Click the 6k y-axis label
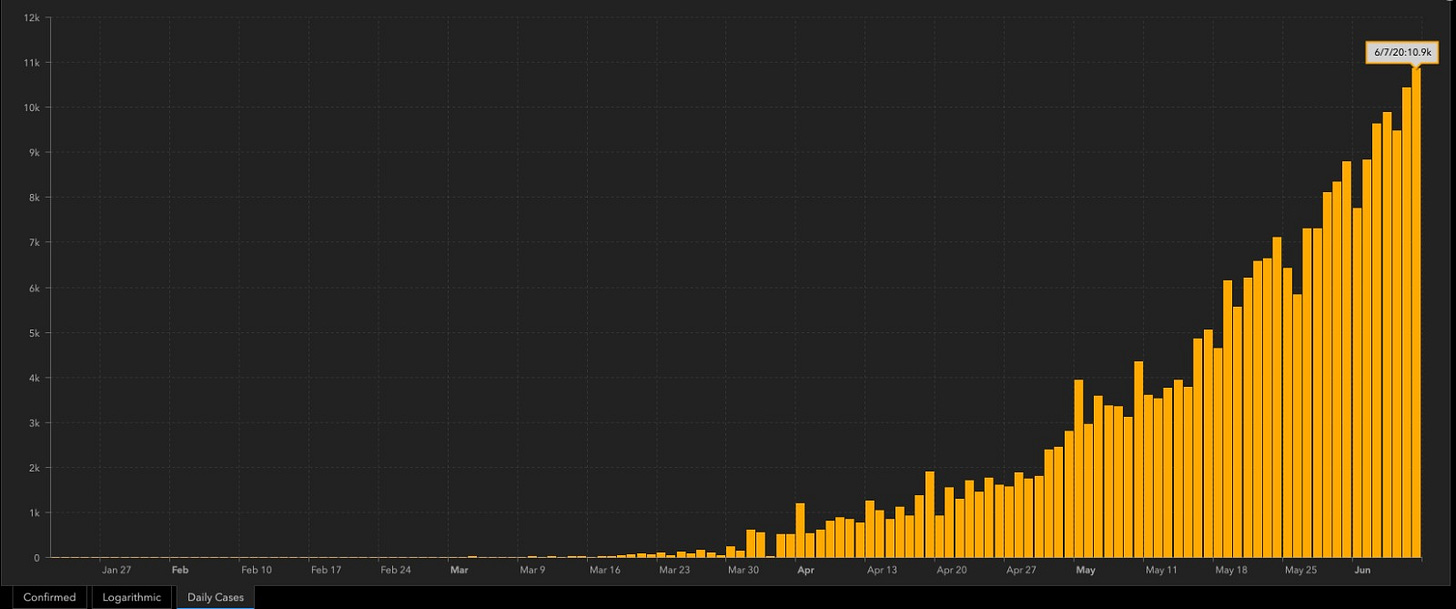 34,288
